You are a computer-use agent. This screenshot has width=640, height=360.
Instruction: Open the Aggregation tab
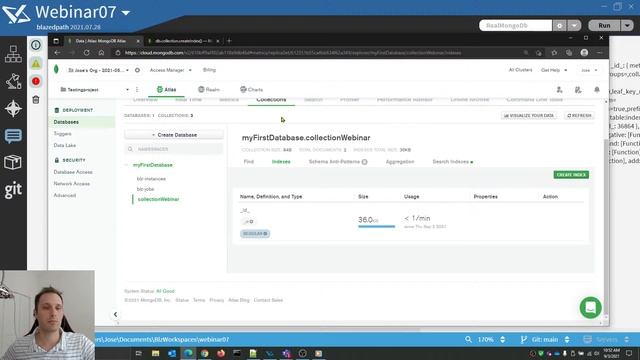(400, 162)
